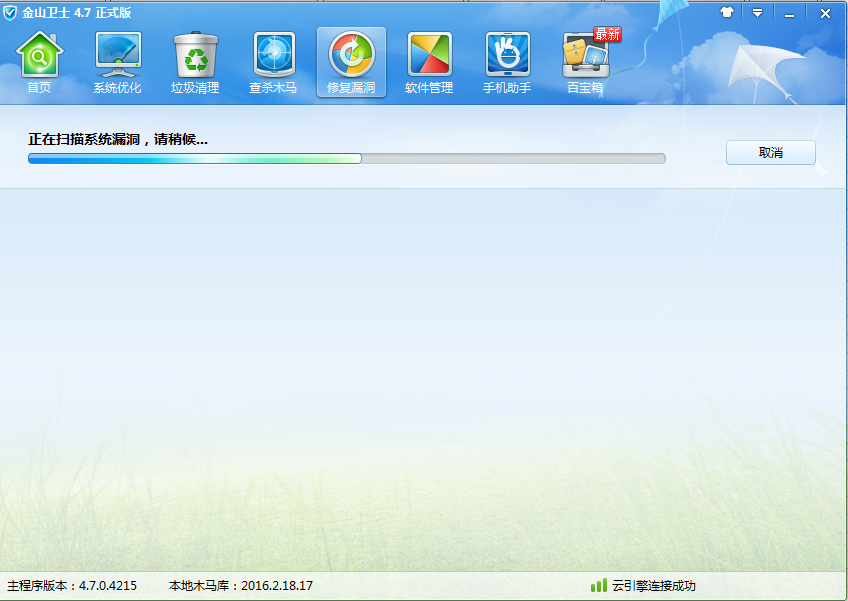Click the vulnerability scan progress bar

coord(346,158)
